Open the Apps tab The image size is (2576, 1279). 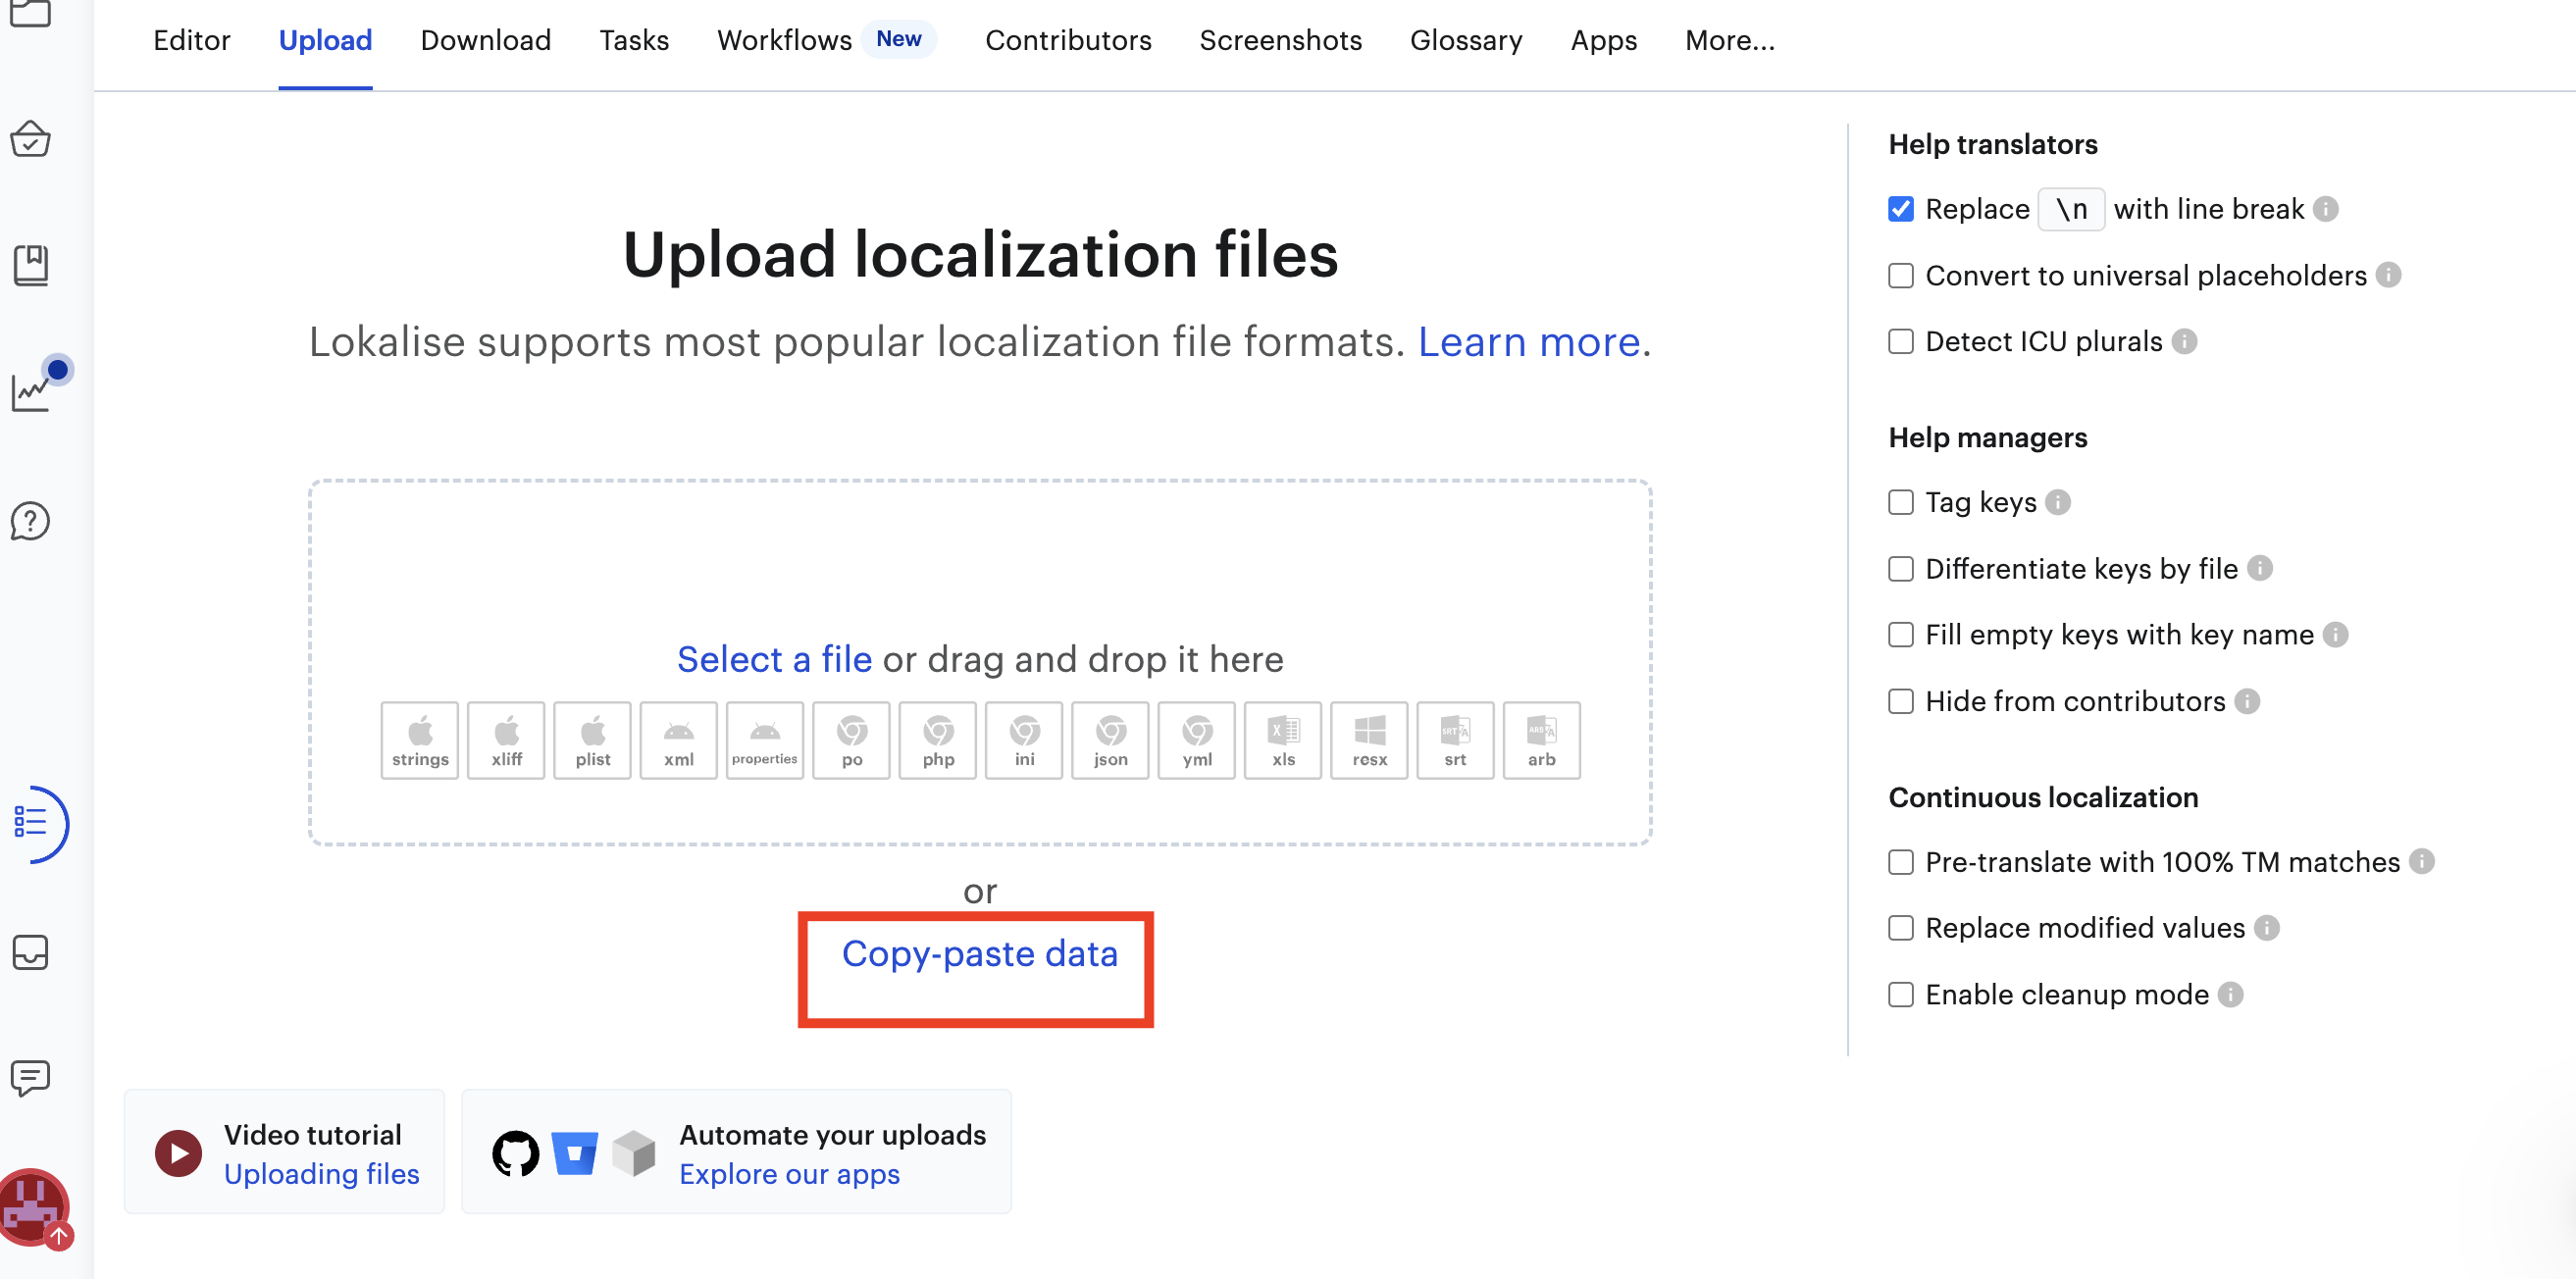[x=1604, y=40]
